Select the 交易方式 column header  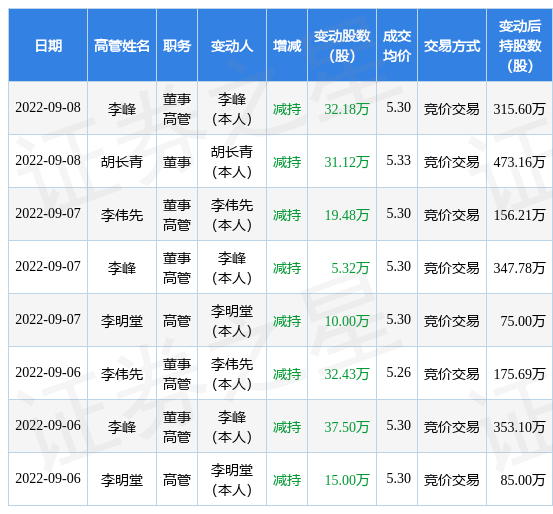click(x=452, y=46)
